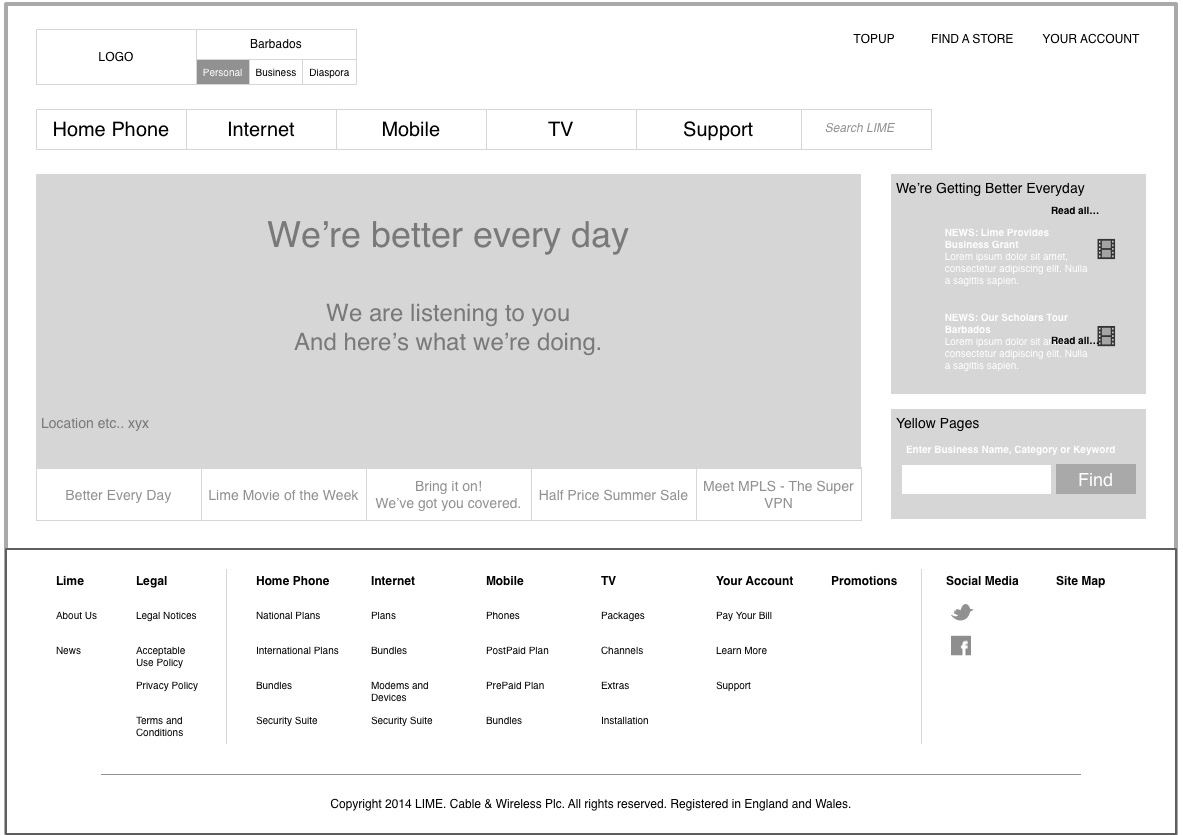Click Bundles under Home Phone

click(273, 686)
